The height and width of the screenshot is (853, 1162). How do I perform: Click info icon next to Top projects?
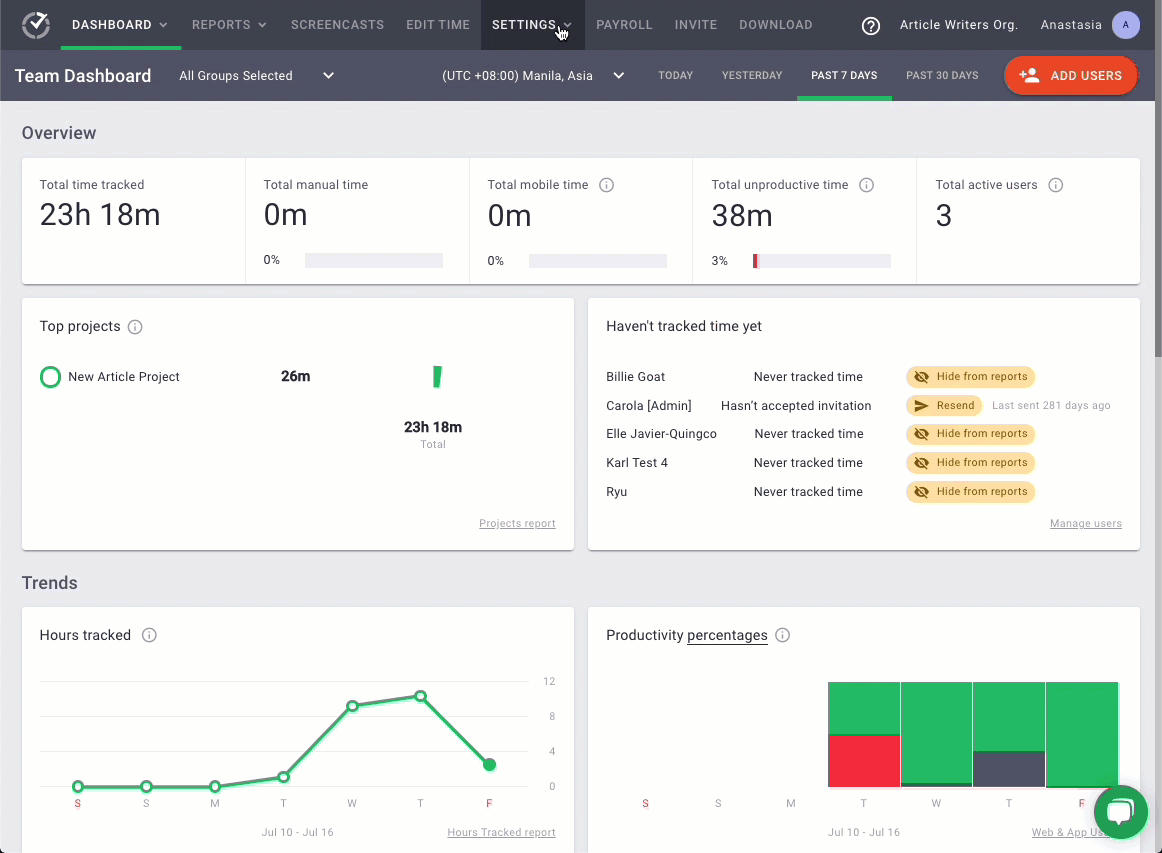click(136, 327)
